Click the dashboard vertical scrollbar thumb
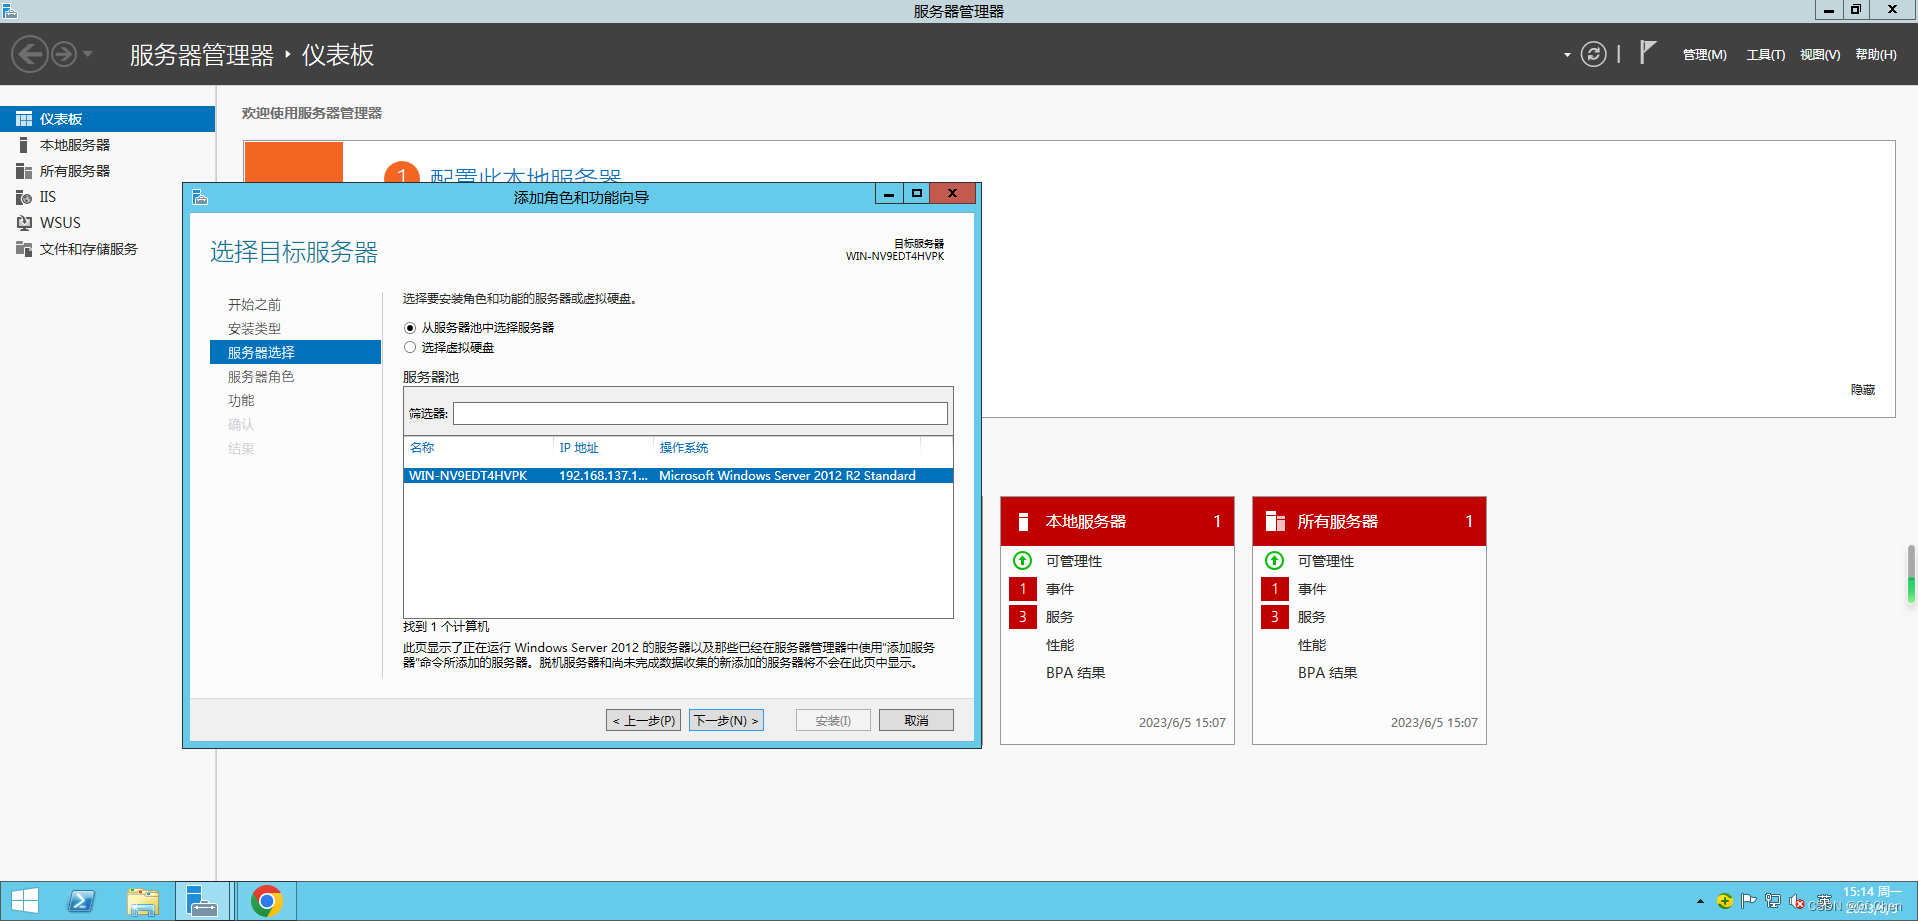The image size is (1918, 921). [1911, 574]
